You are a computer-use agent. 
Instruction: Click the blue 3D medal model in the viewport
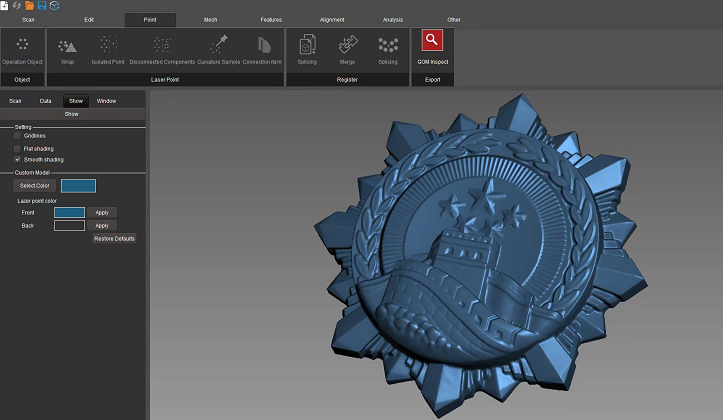tap(480, 258)
